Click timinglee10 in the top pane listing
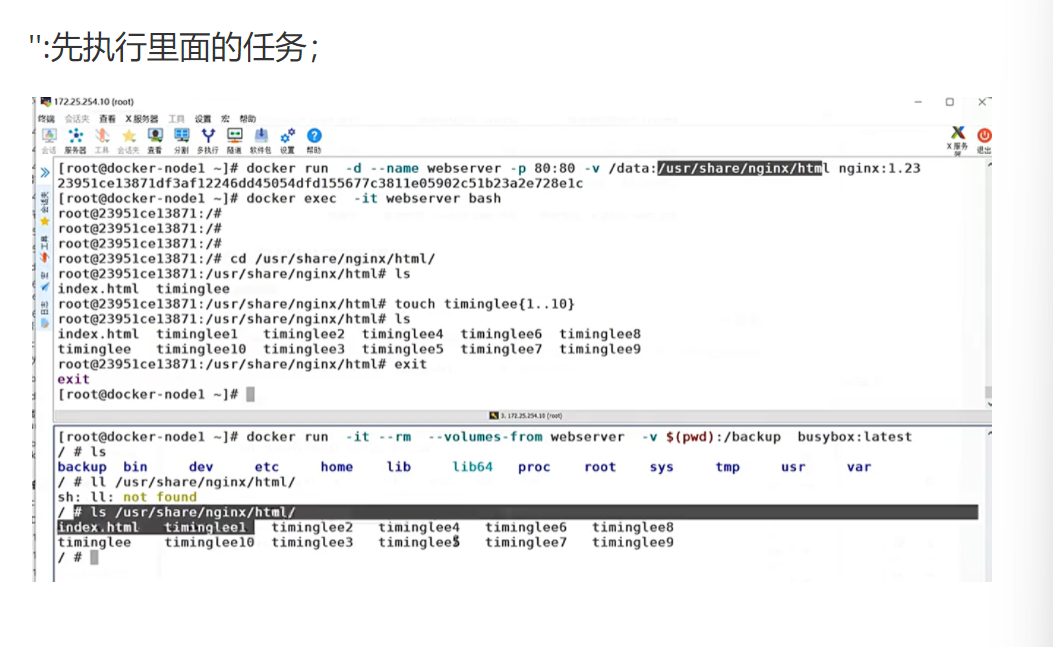This screenshot has height=647, width=1053. 201,349
